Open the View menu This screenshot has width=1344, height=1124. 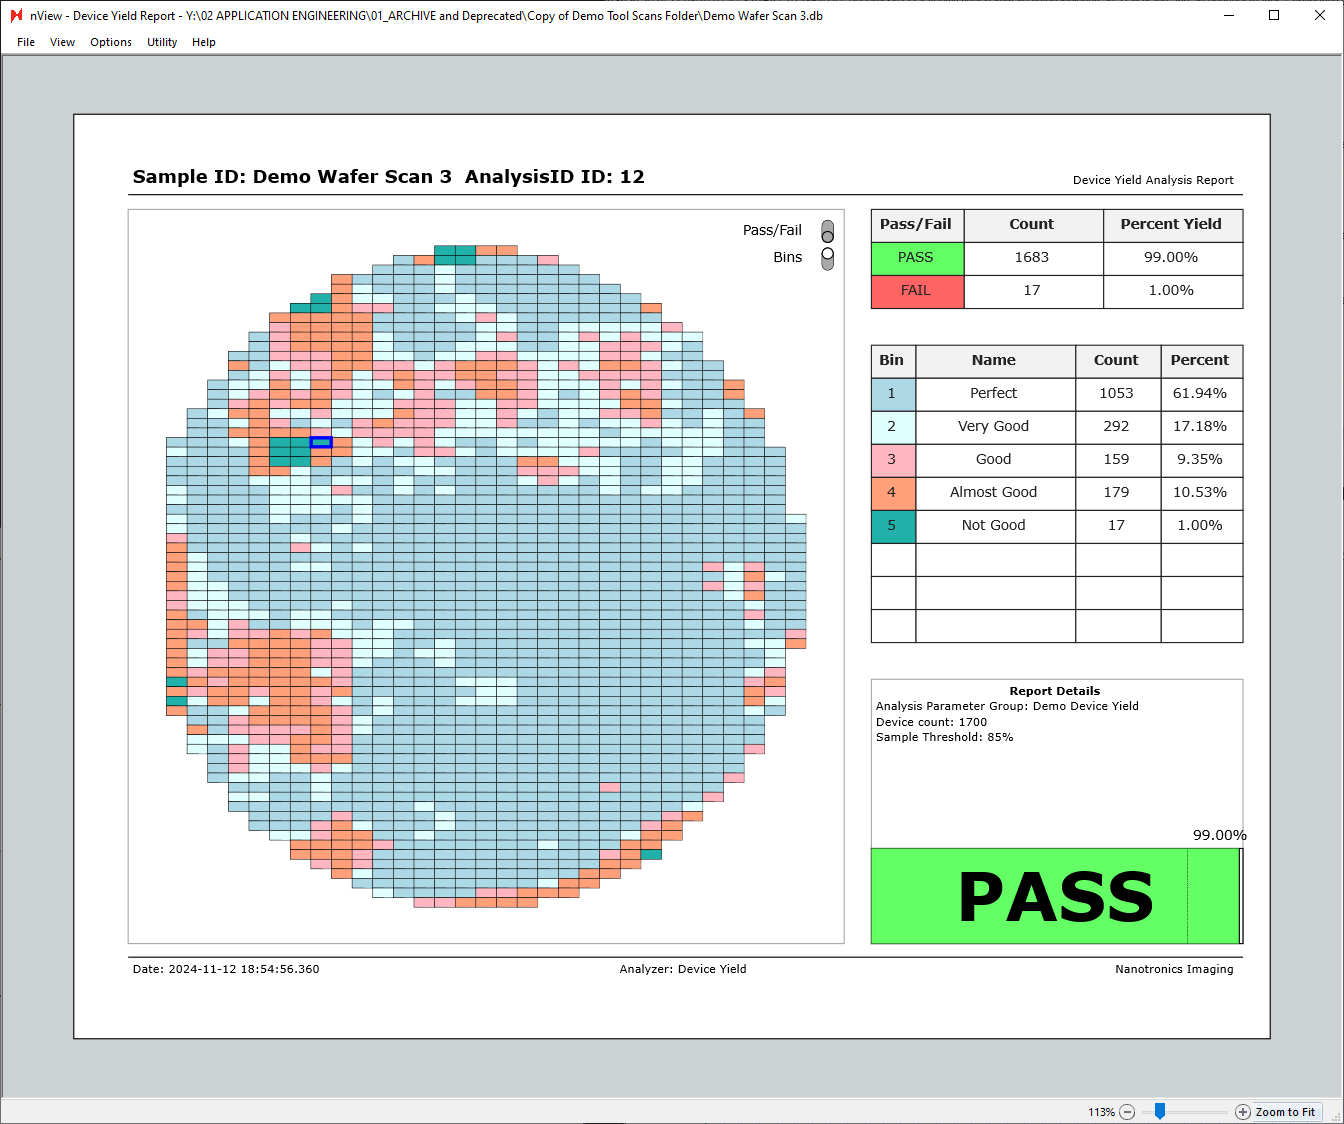pos(62,42)
